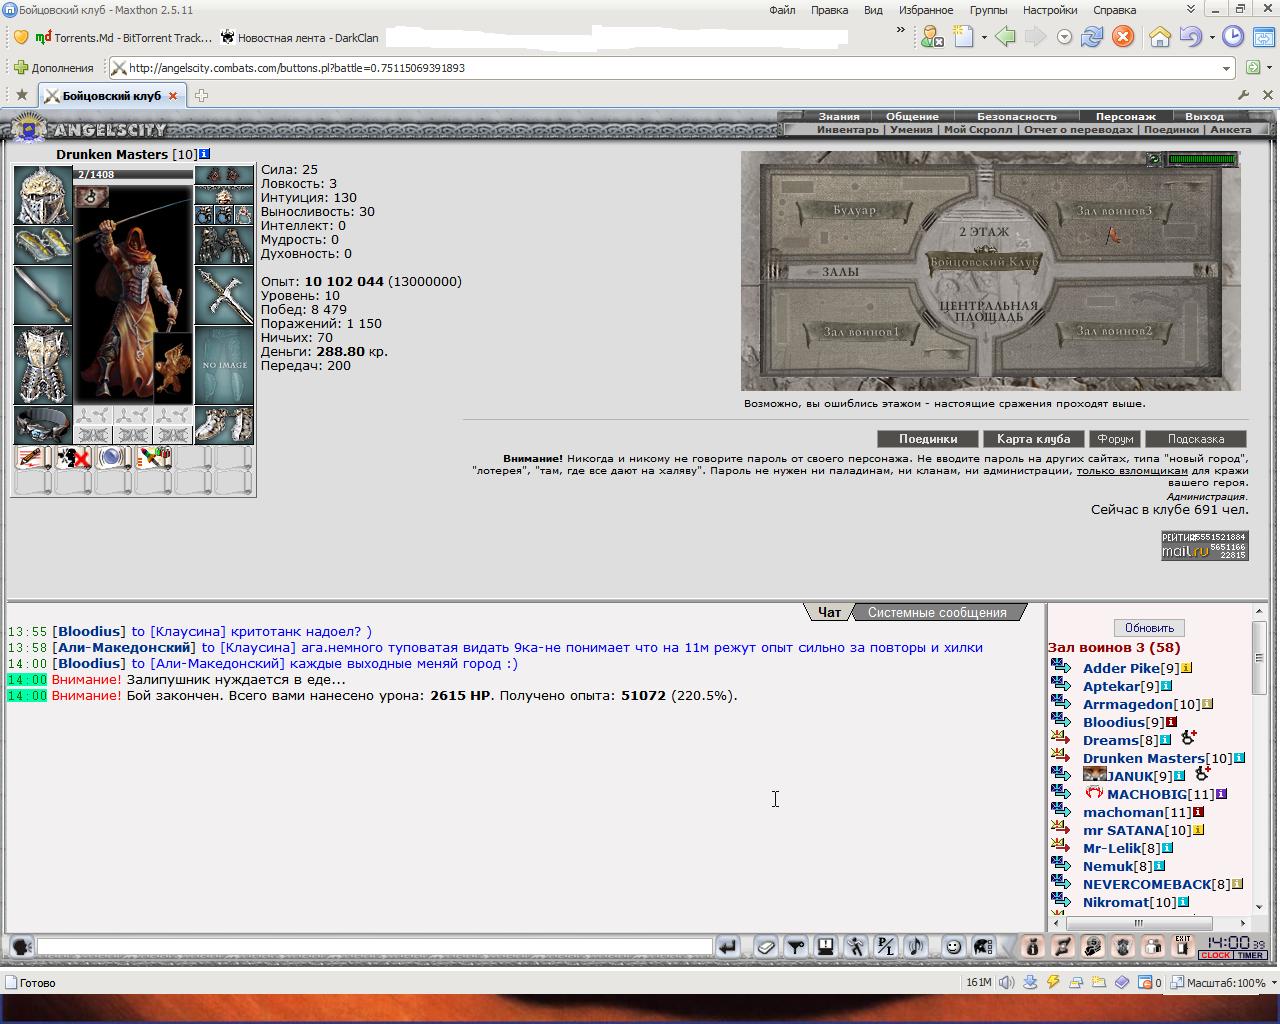The height and width of the screenshot is (1024, 1280).
Task: Open the smiley emoticons panel
Action: coord(953,946)
